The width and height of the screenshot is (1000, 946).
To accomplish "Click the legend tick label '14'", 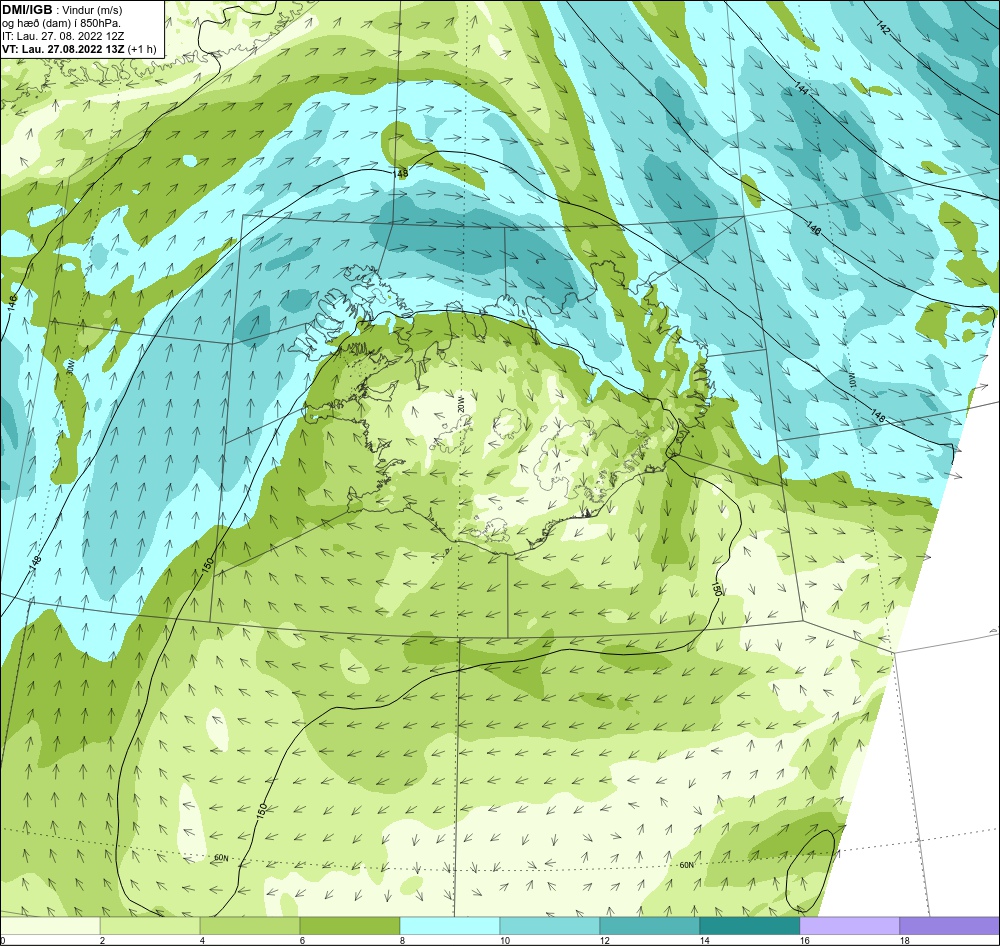I will pyautogui.click(x=705, y=940).
